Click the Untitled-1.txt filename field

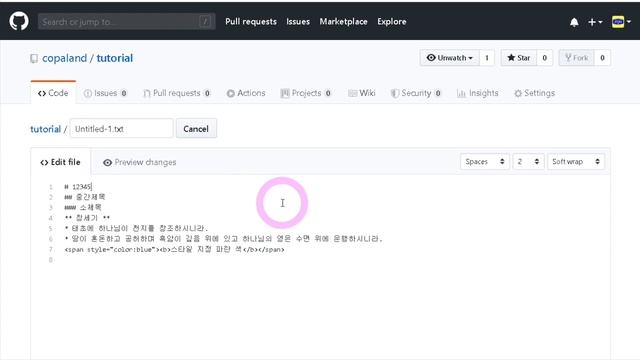pyautogui.click(x=122, y=129)
